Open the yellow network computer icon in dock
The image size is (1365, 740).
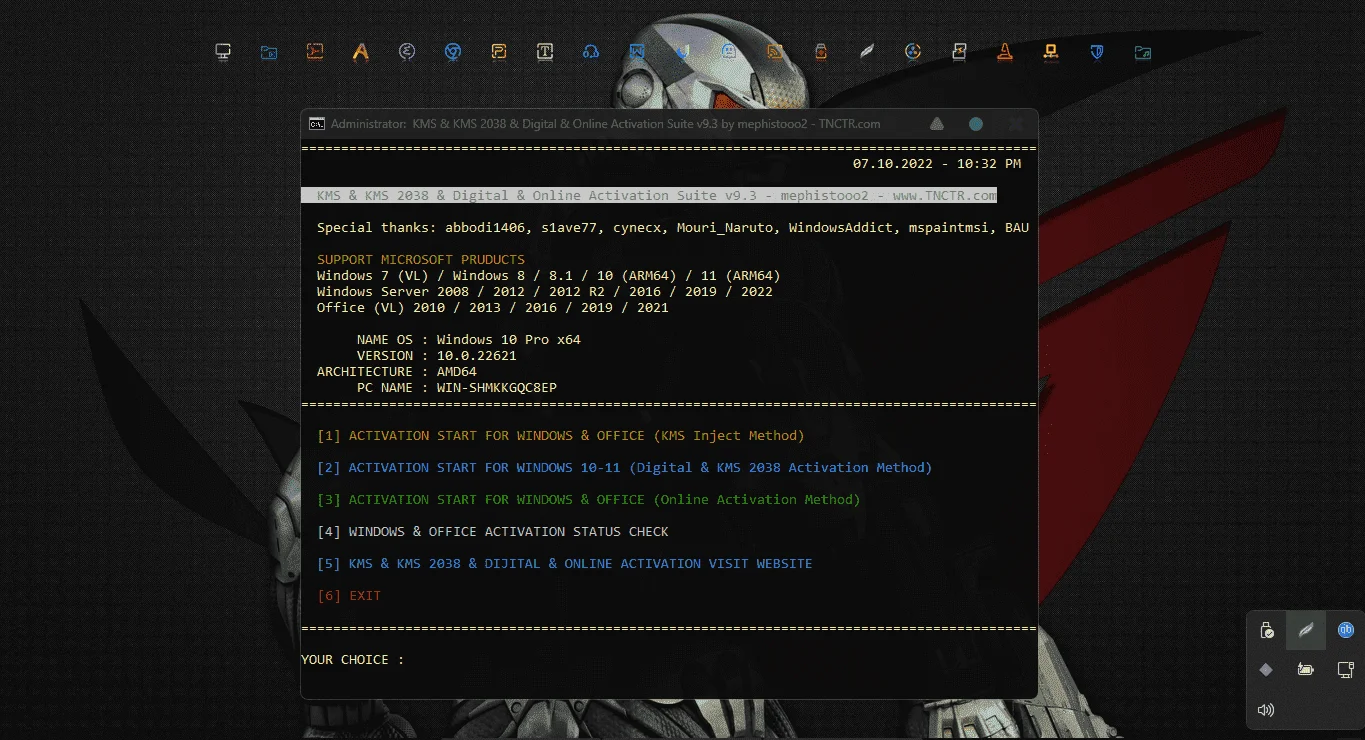click(x=1051, y=51)
